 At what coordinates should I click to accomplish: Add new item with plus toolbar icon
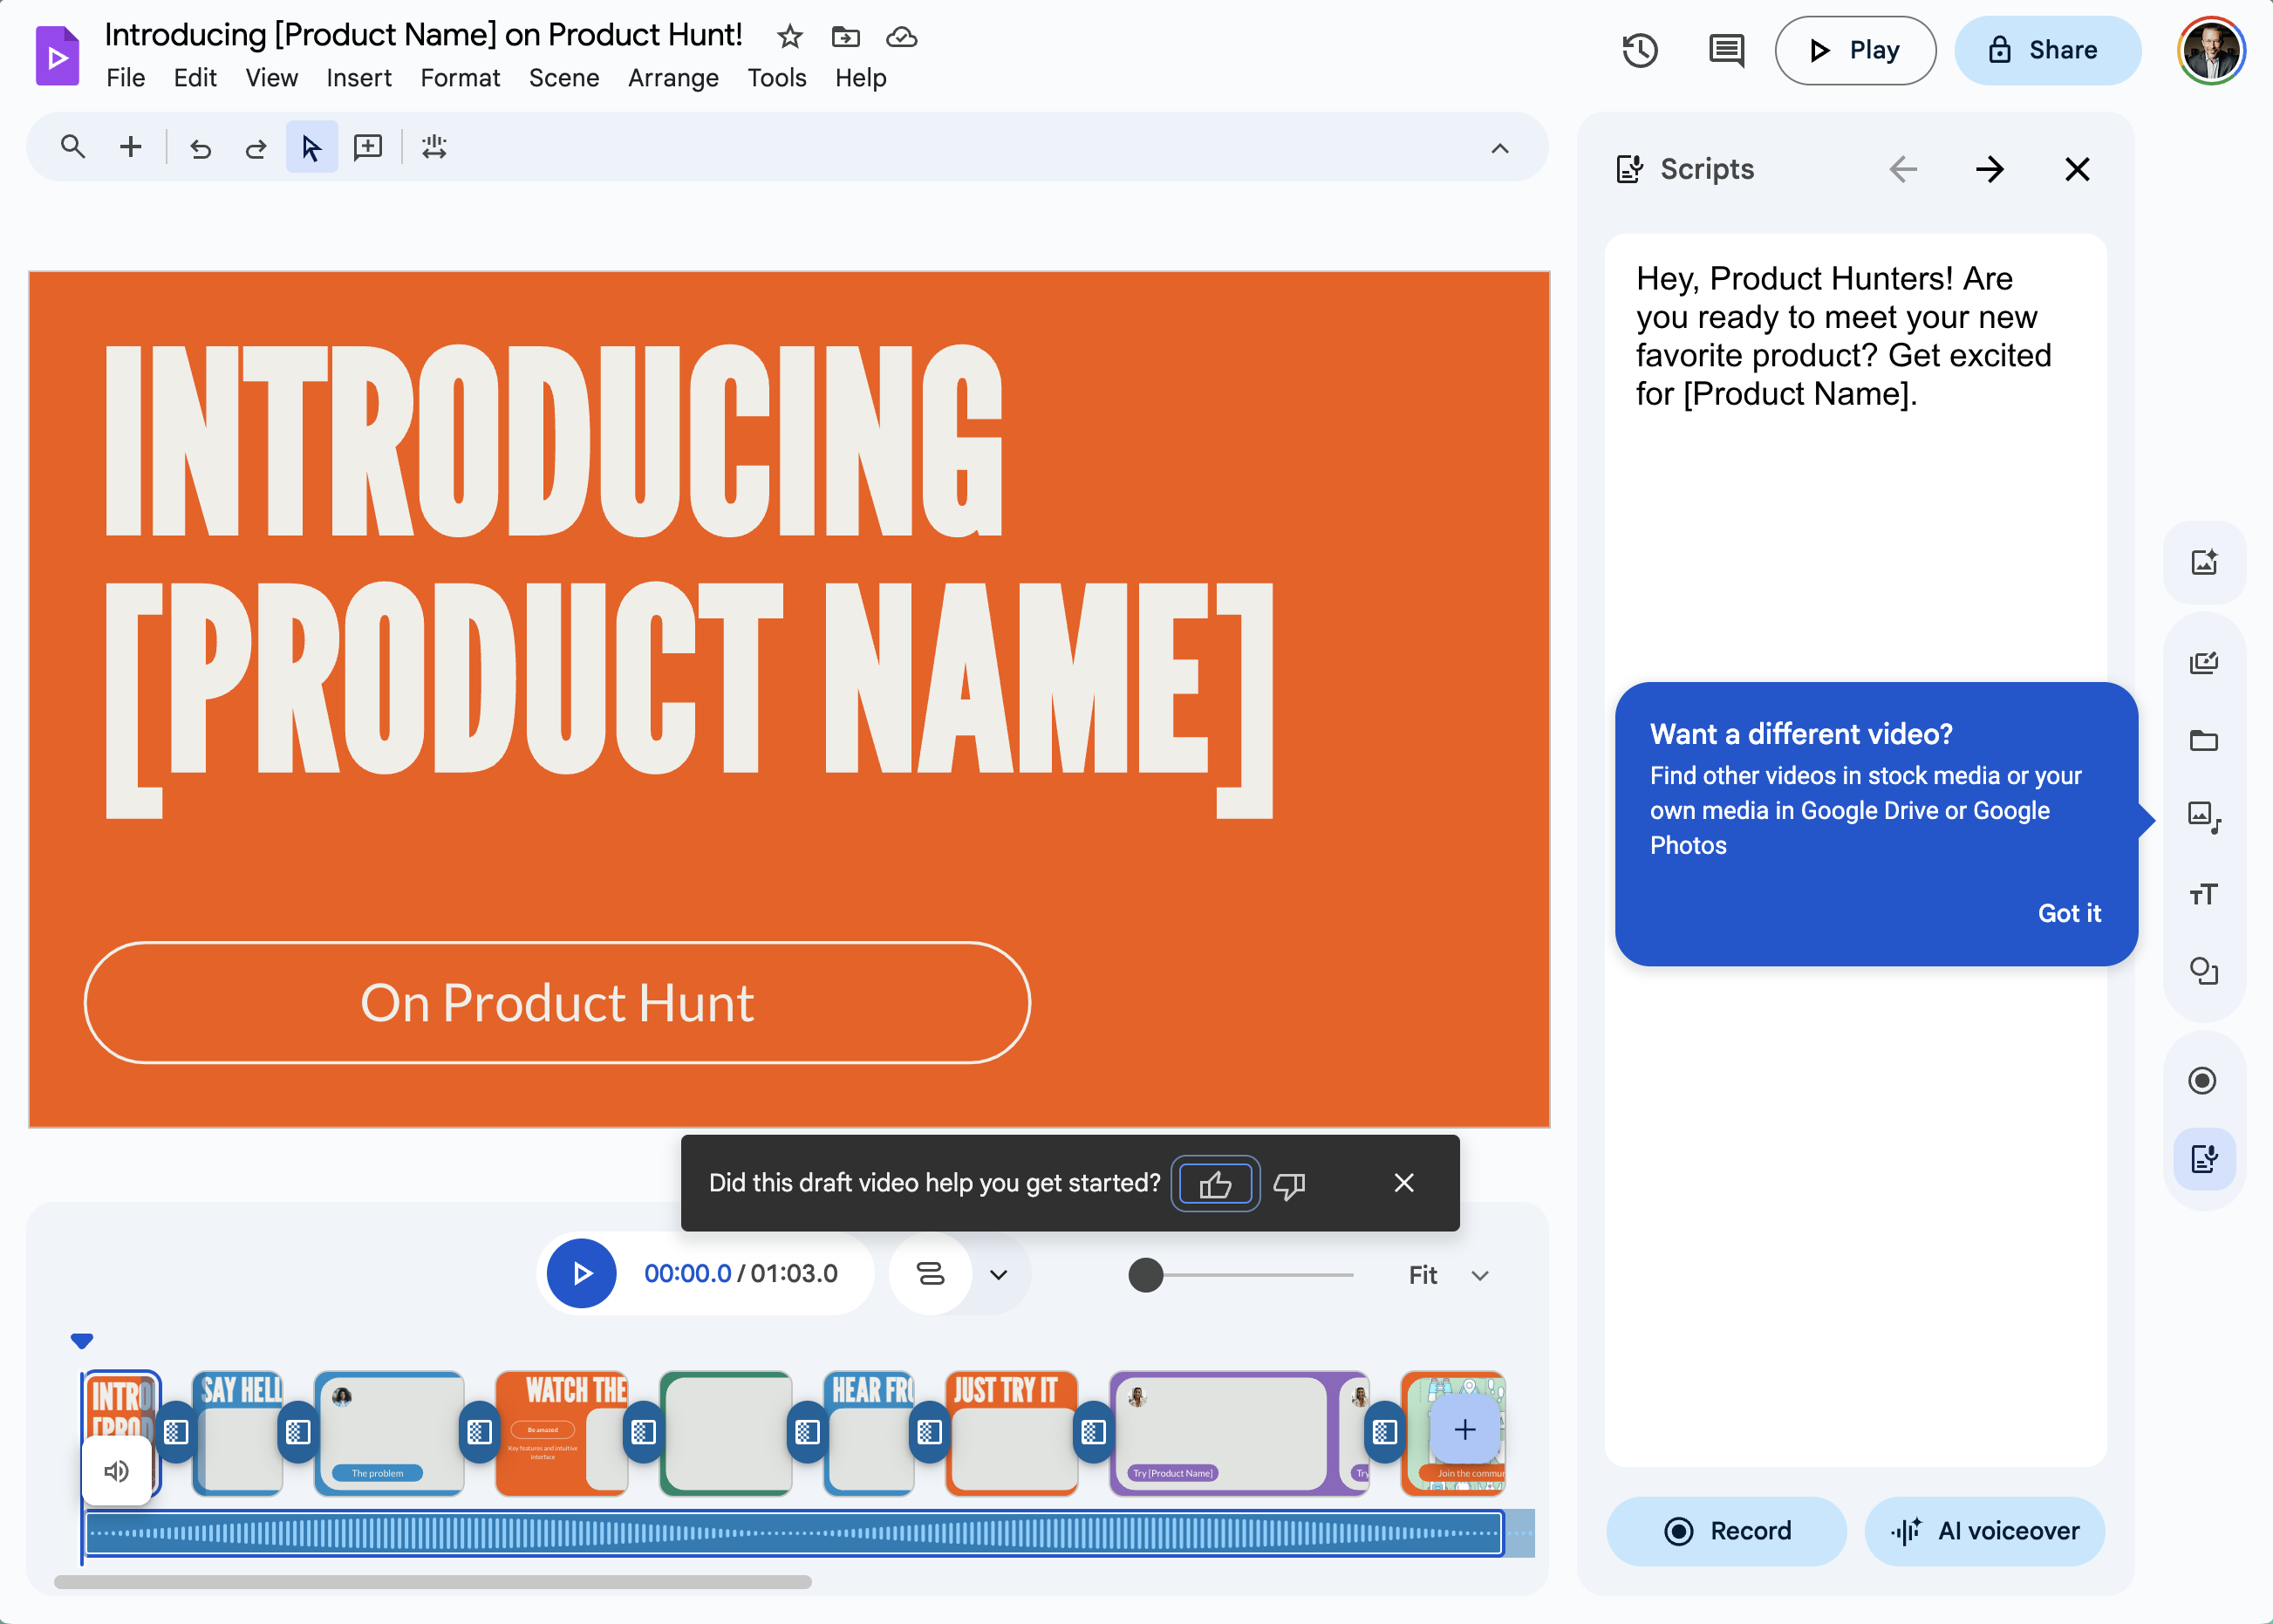point(130,147)
